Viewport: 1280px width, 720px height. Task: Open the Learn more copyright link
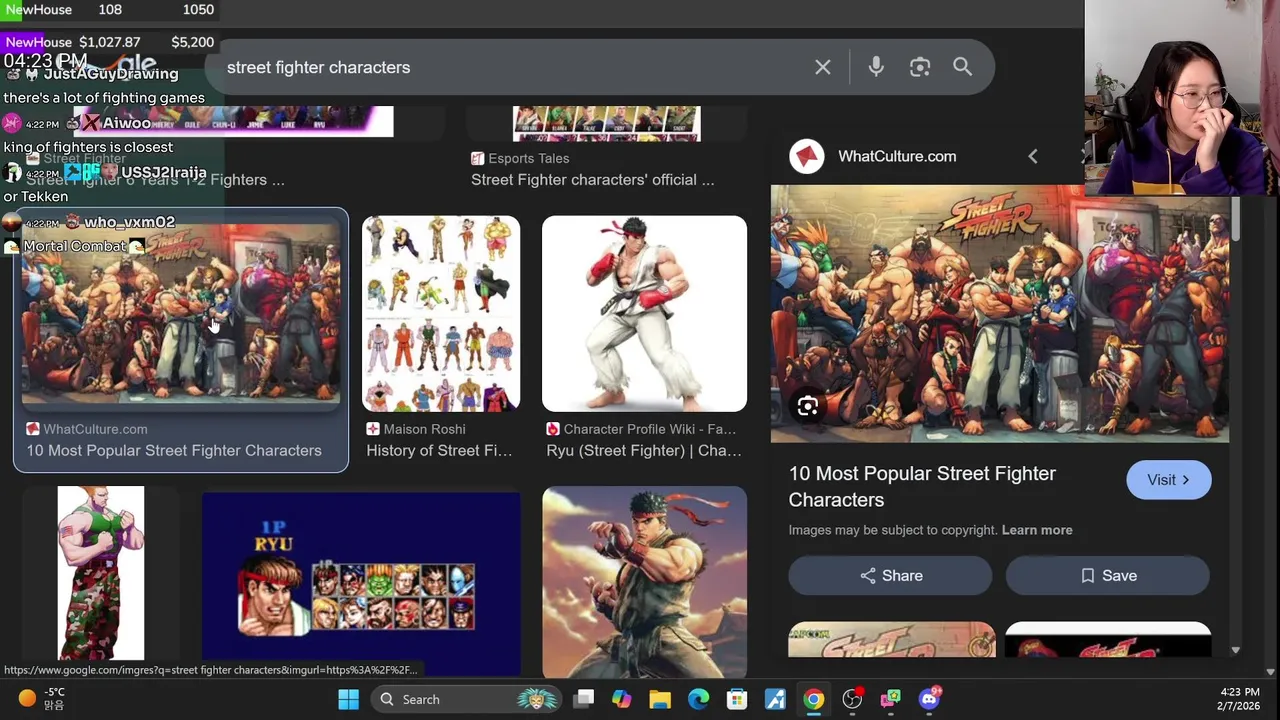pos(1037,530)
